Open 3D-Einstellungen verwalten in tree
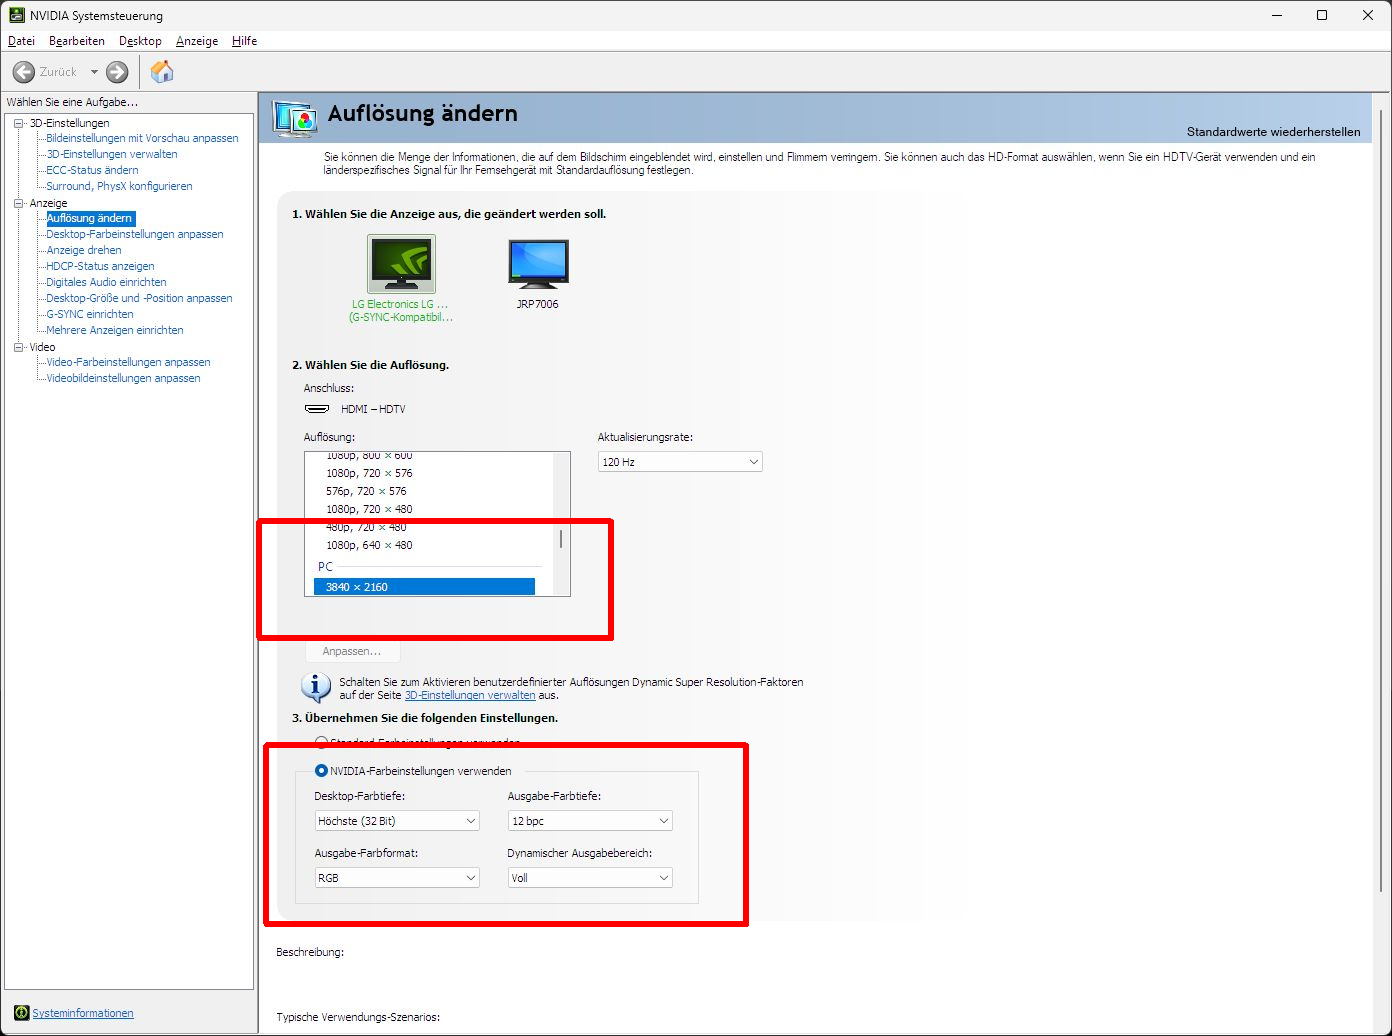The width and height of the screenshot is (1392, 1036). (x=112, y=154)
